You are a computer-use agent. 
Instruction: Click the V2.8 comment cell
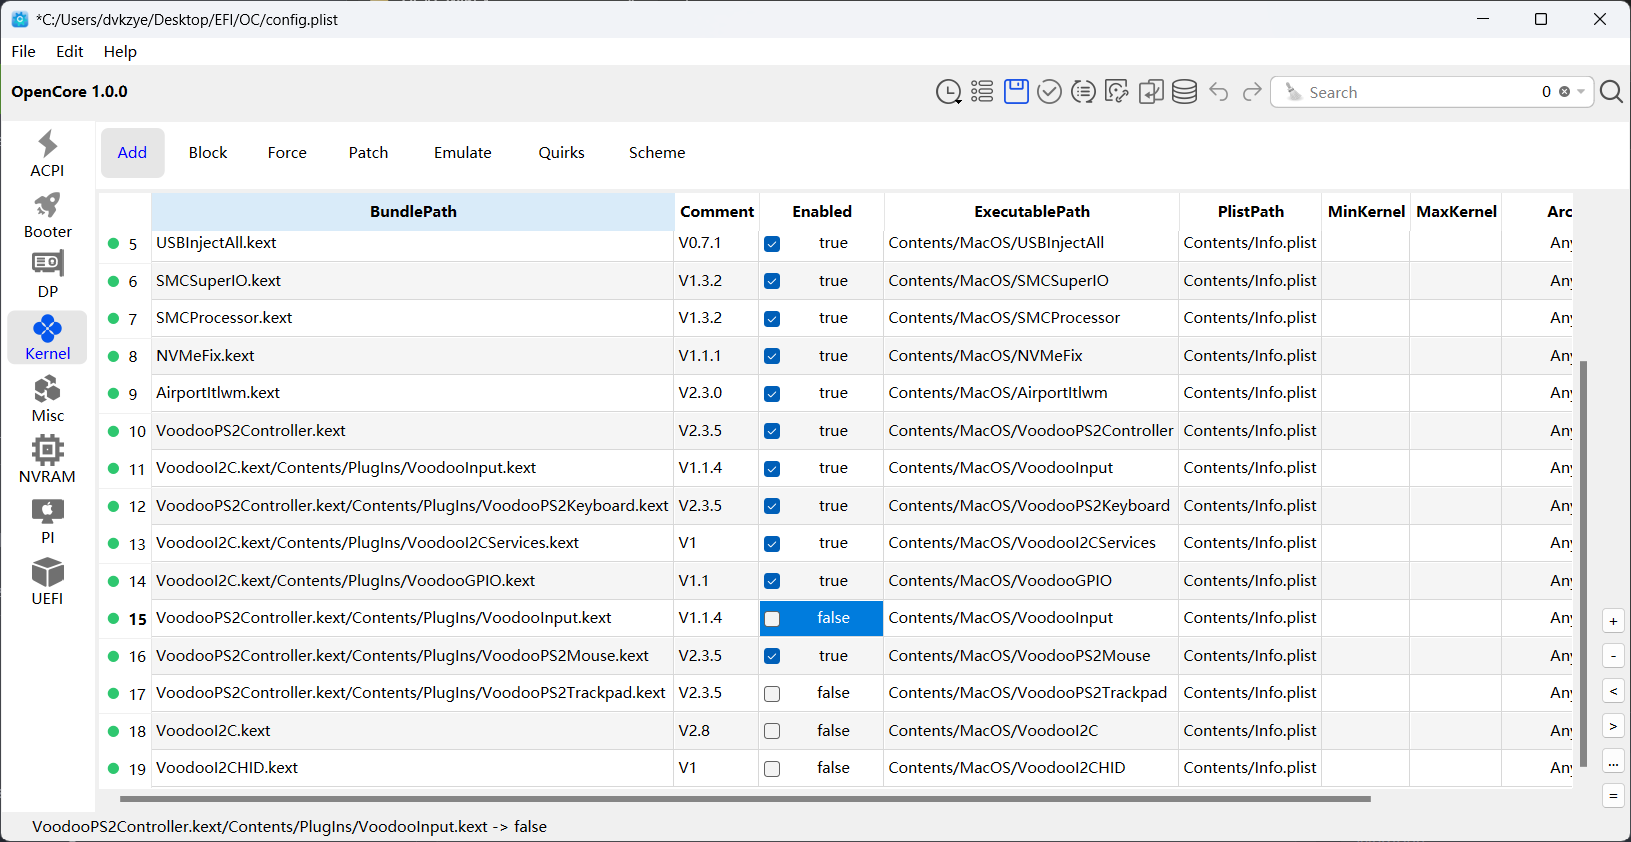coord(716,731)
